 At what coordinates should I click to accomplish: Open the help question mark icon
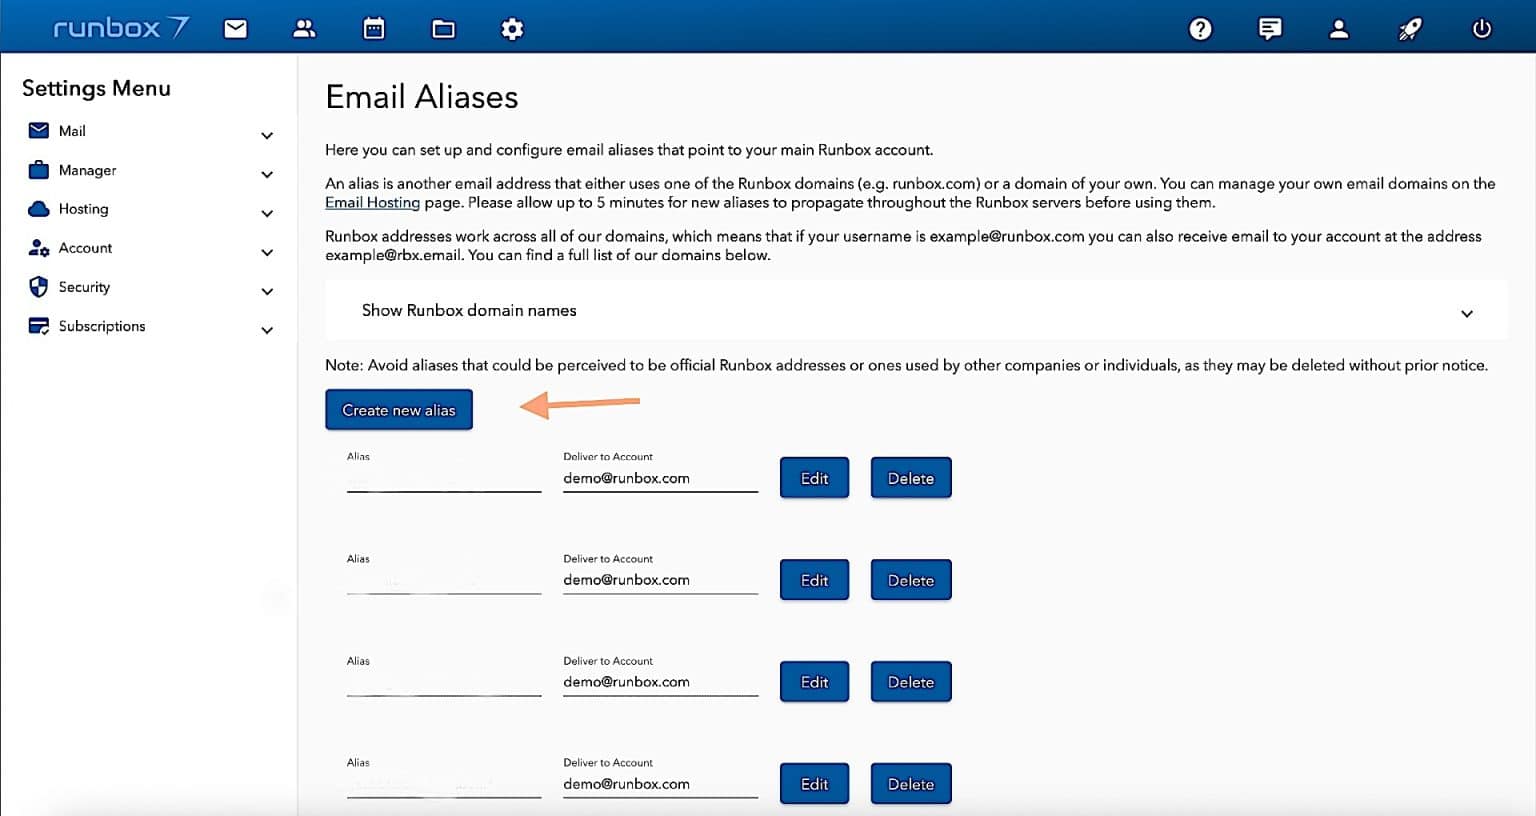(x=1200, y=29)
